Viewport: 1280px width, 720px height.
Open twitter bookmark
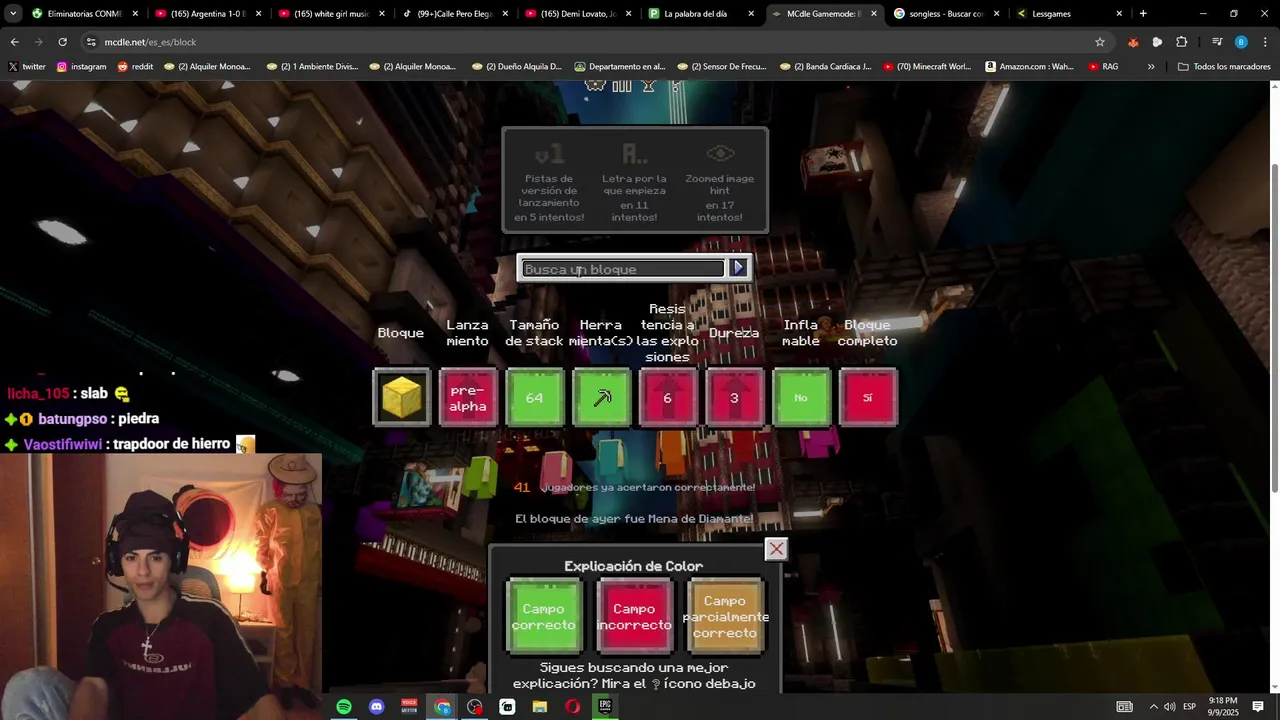click(x=27, y=66)
